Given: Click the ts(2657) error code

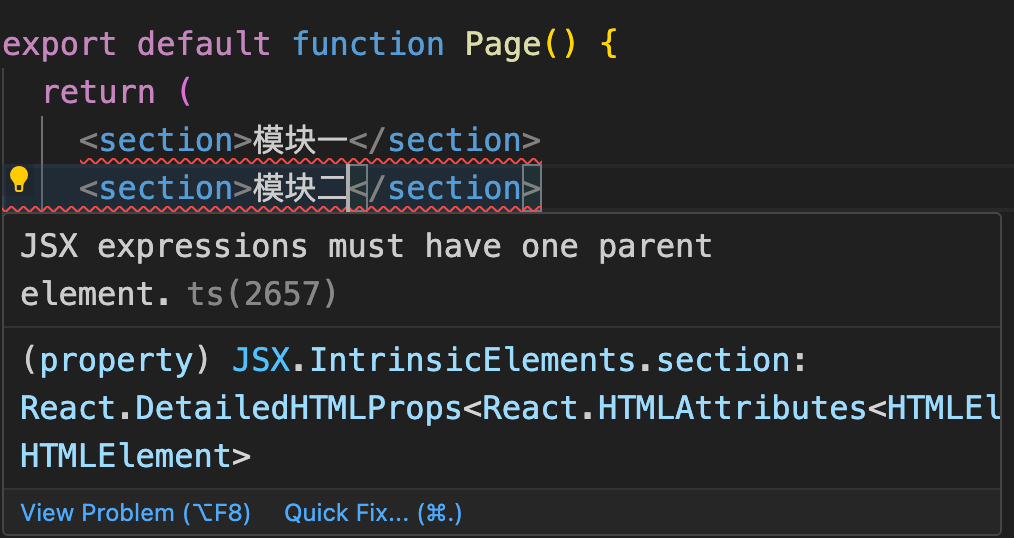Looking at the screenshot, I should tap(262, 294).
